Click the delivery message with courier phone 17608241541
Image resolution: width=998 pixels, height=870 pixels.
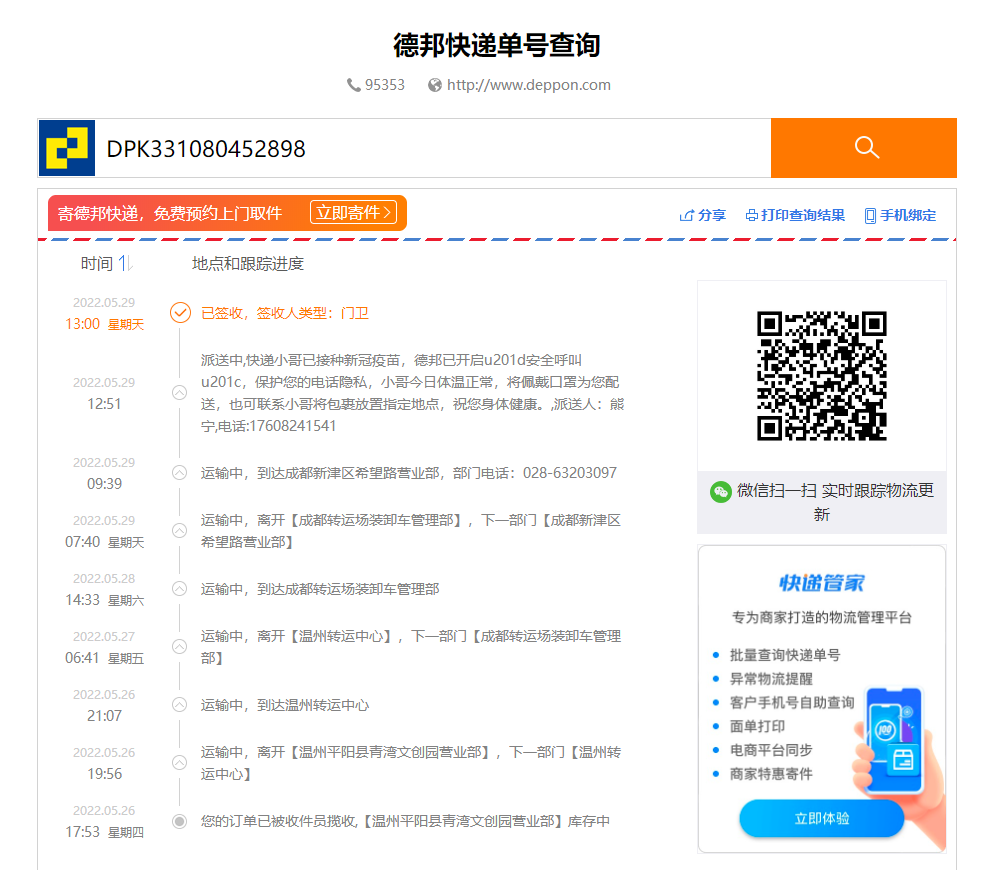[x=412, y=393]
